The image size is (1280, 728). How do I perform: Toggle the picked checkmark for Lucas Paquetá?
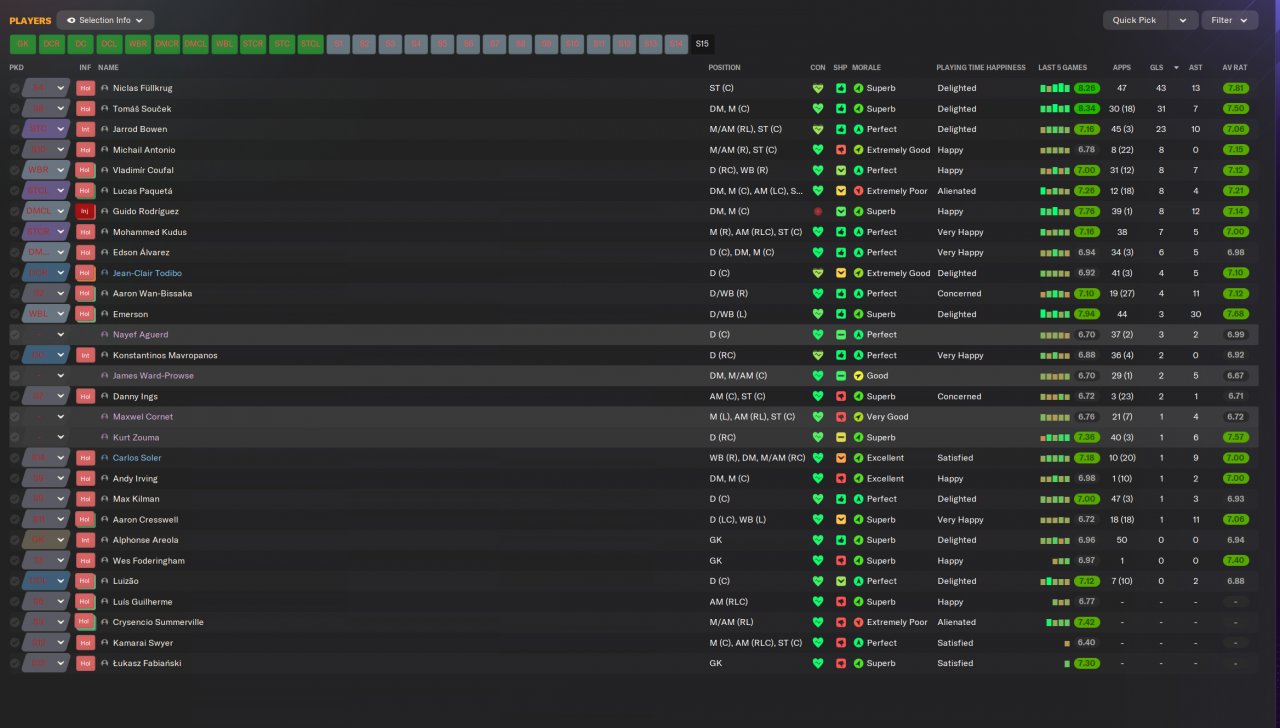coord(14,191)
